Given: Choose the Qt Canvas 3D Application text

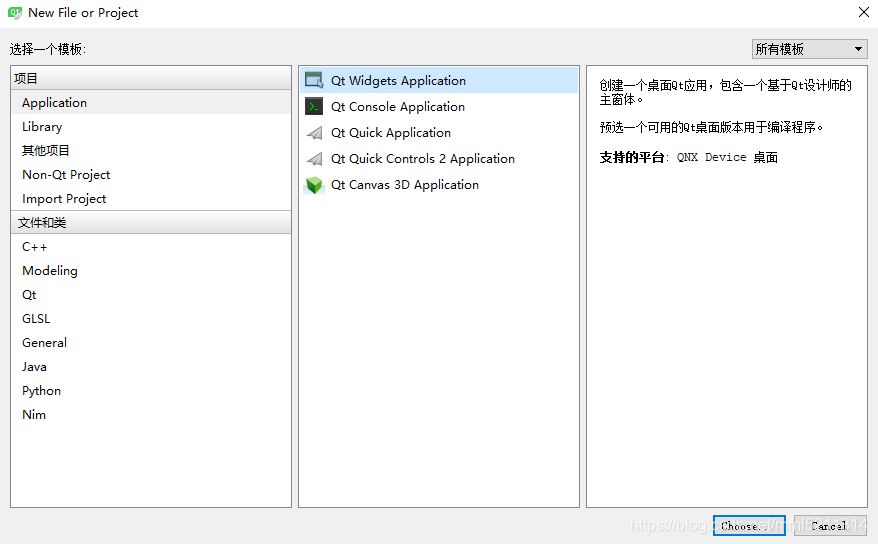Looking at the screenshot, I should [405, 185].
